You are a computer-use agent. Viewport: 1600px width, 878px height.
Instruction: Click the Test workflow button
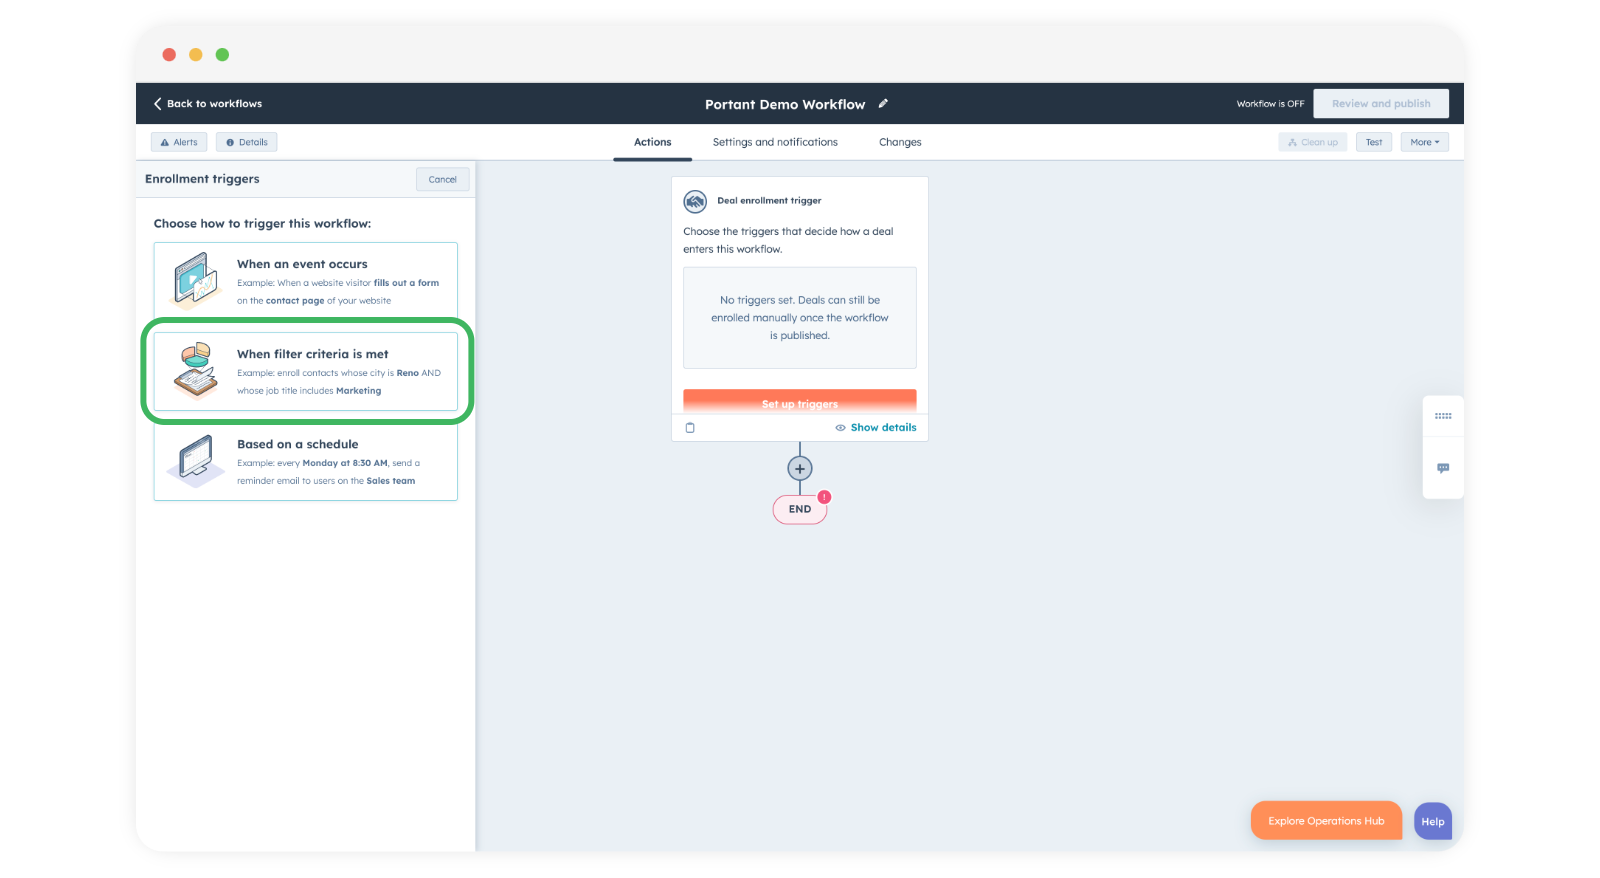(1374, 142)
